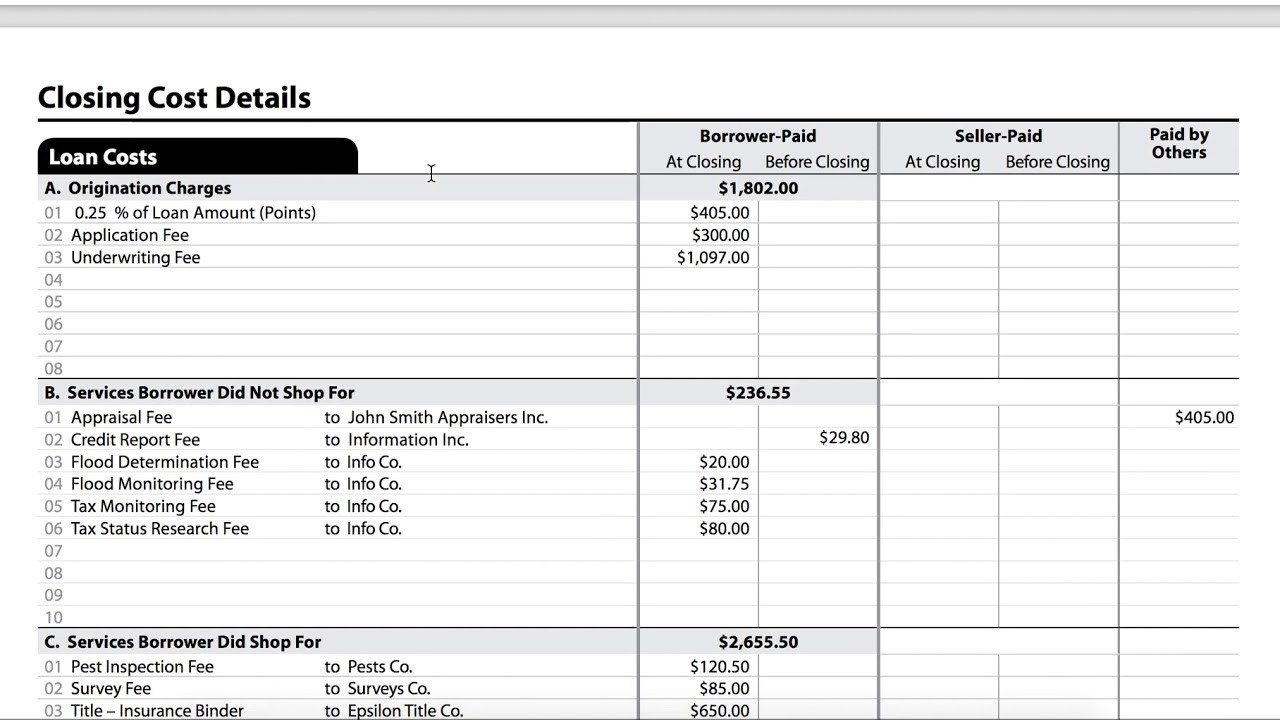This screenshot has width=1280, height=720.
Task: Click Seller-Paid "At Closing" subheader
Action: tap(943, 162)
